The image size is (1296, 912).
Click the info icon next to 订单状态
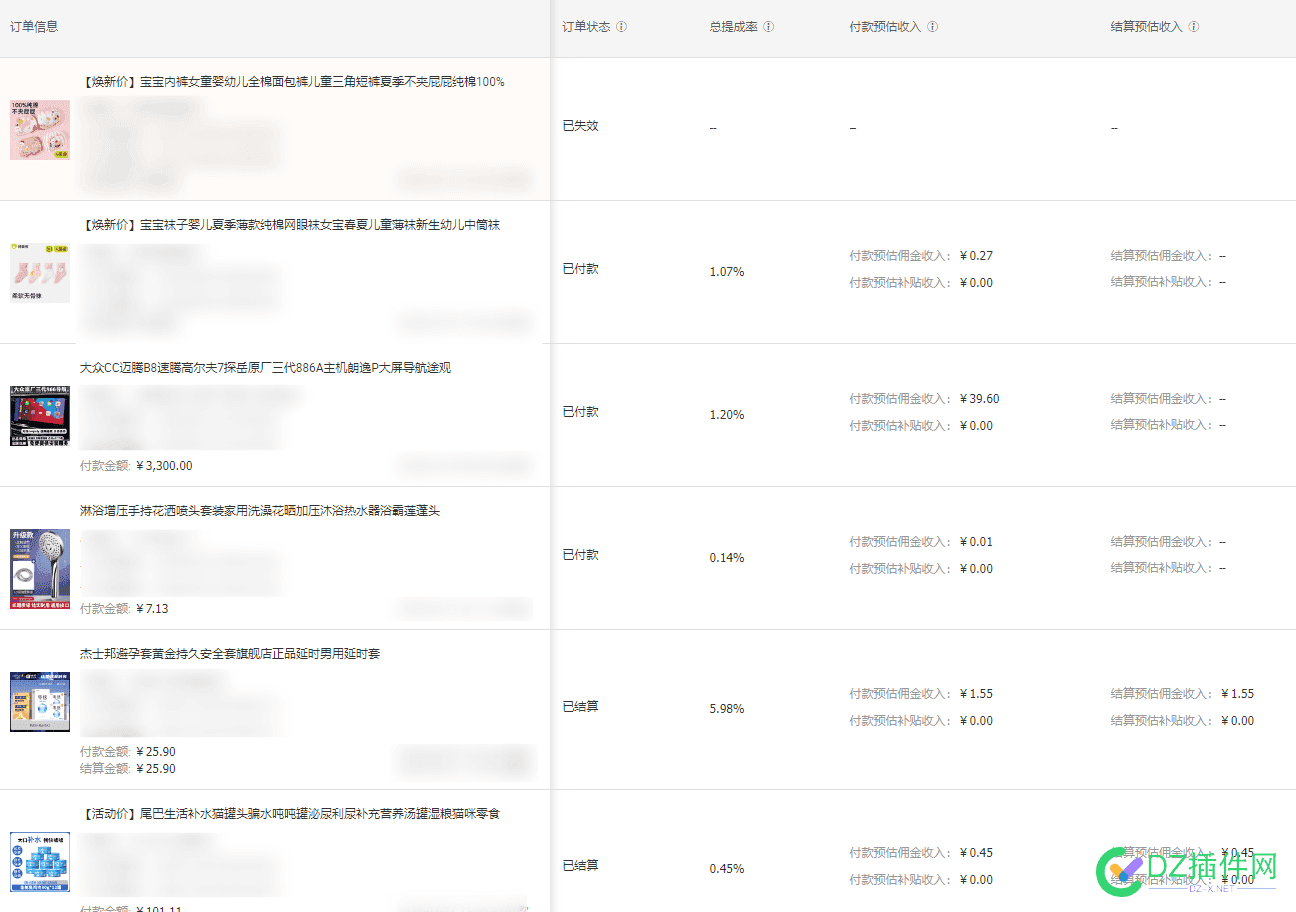click(x=621, y=27)
